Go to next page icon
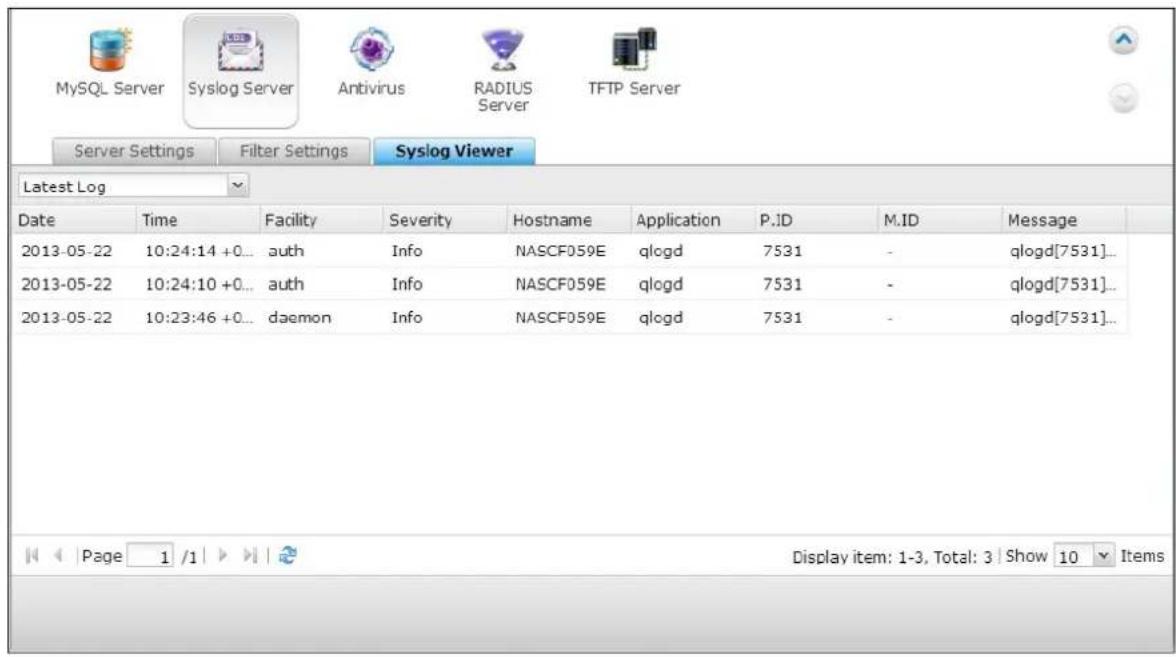This screenshot has height=657, width=1176. tap(222, 556)
